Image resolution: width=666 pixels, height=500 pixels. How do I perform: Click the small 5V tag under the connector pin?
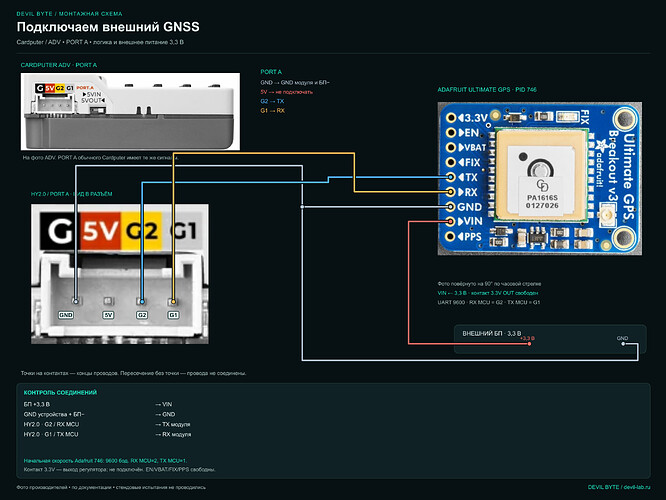(x=108, y=315)
